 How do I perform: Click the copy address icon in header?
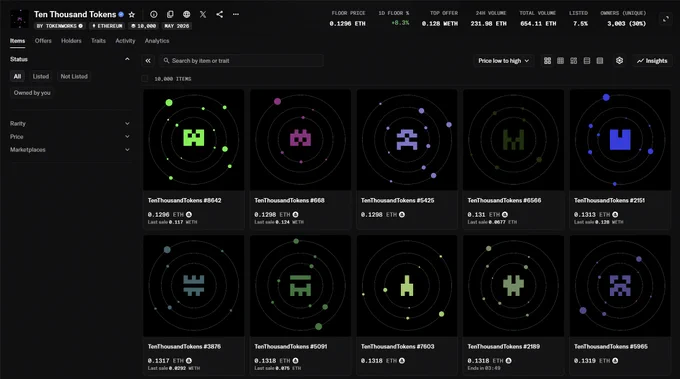pos(170,14)
